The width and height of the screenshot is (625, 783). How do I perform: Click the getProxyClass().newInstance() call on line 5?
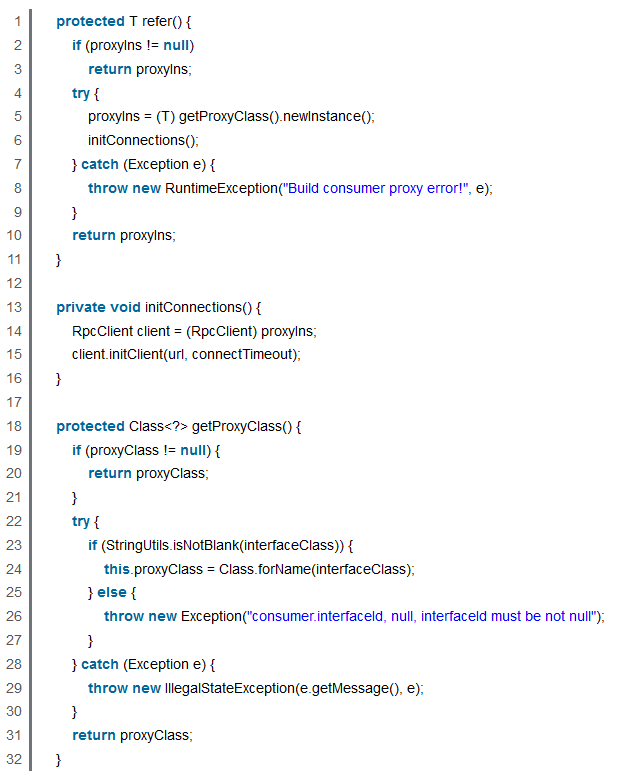tap(275, 116)
